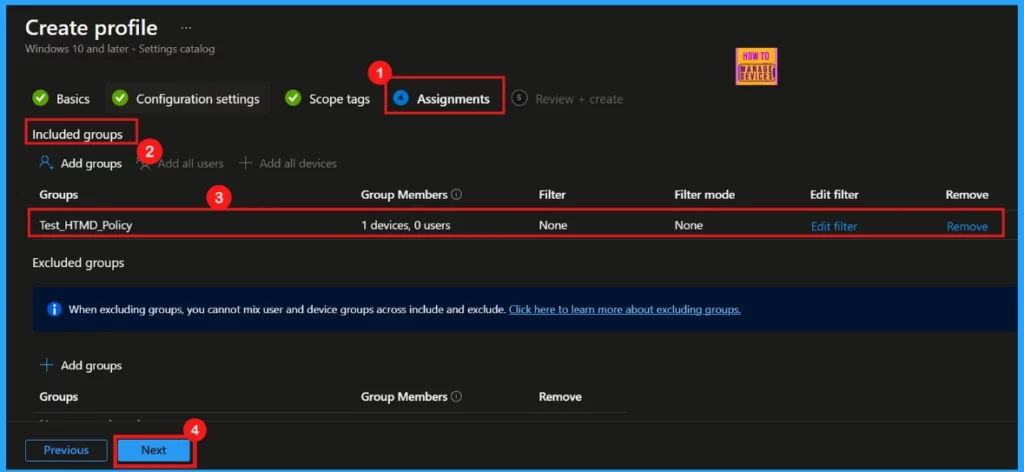This screenshot has width=1024, height=472.
Task: Click the 'Windows 10 and later - Settings catalog' subtitle
Action: (x=120, y=49)
